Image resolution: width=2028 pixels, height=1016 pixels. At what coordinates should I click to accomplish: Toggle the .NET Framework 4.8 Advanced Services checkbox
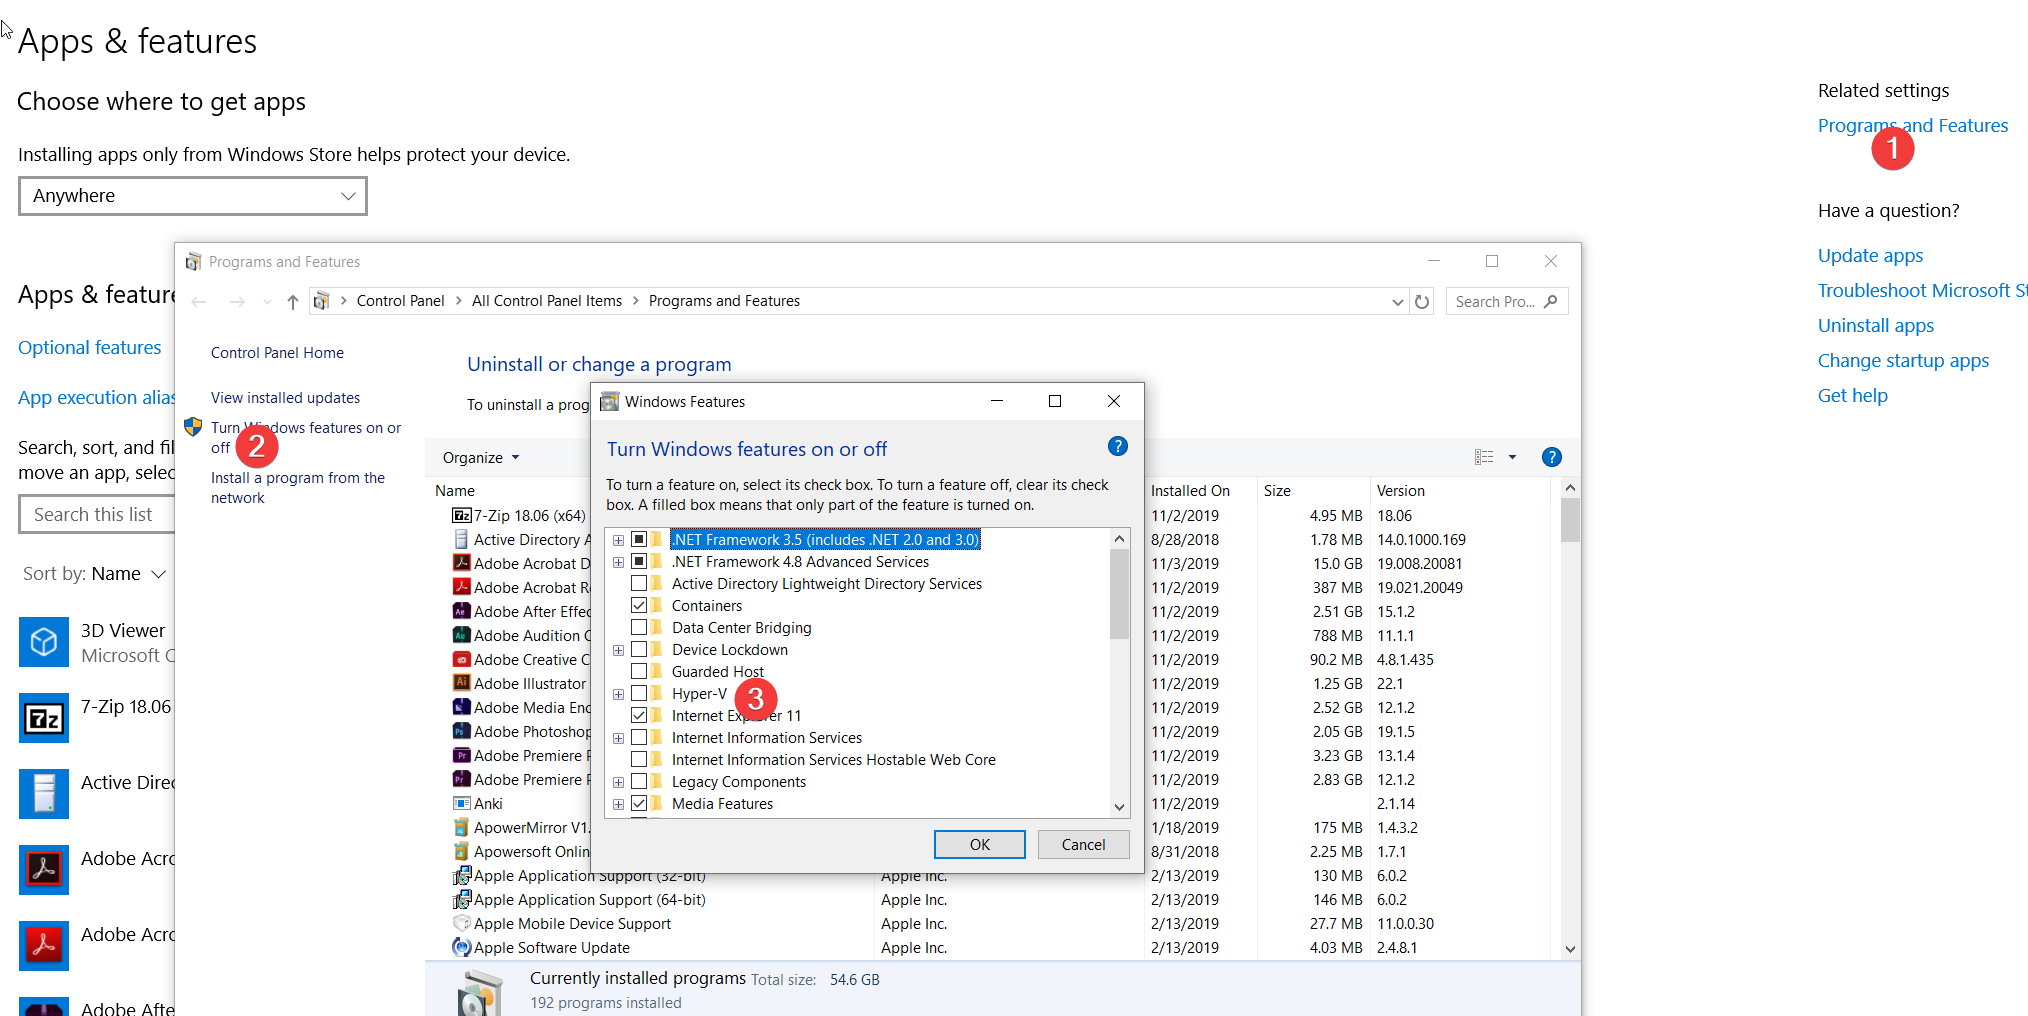coord(639,561)
